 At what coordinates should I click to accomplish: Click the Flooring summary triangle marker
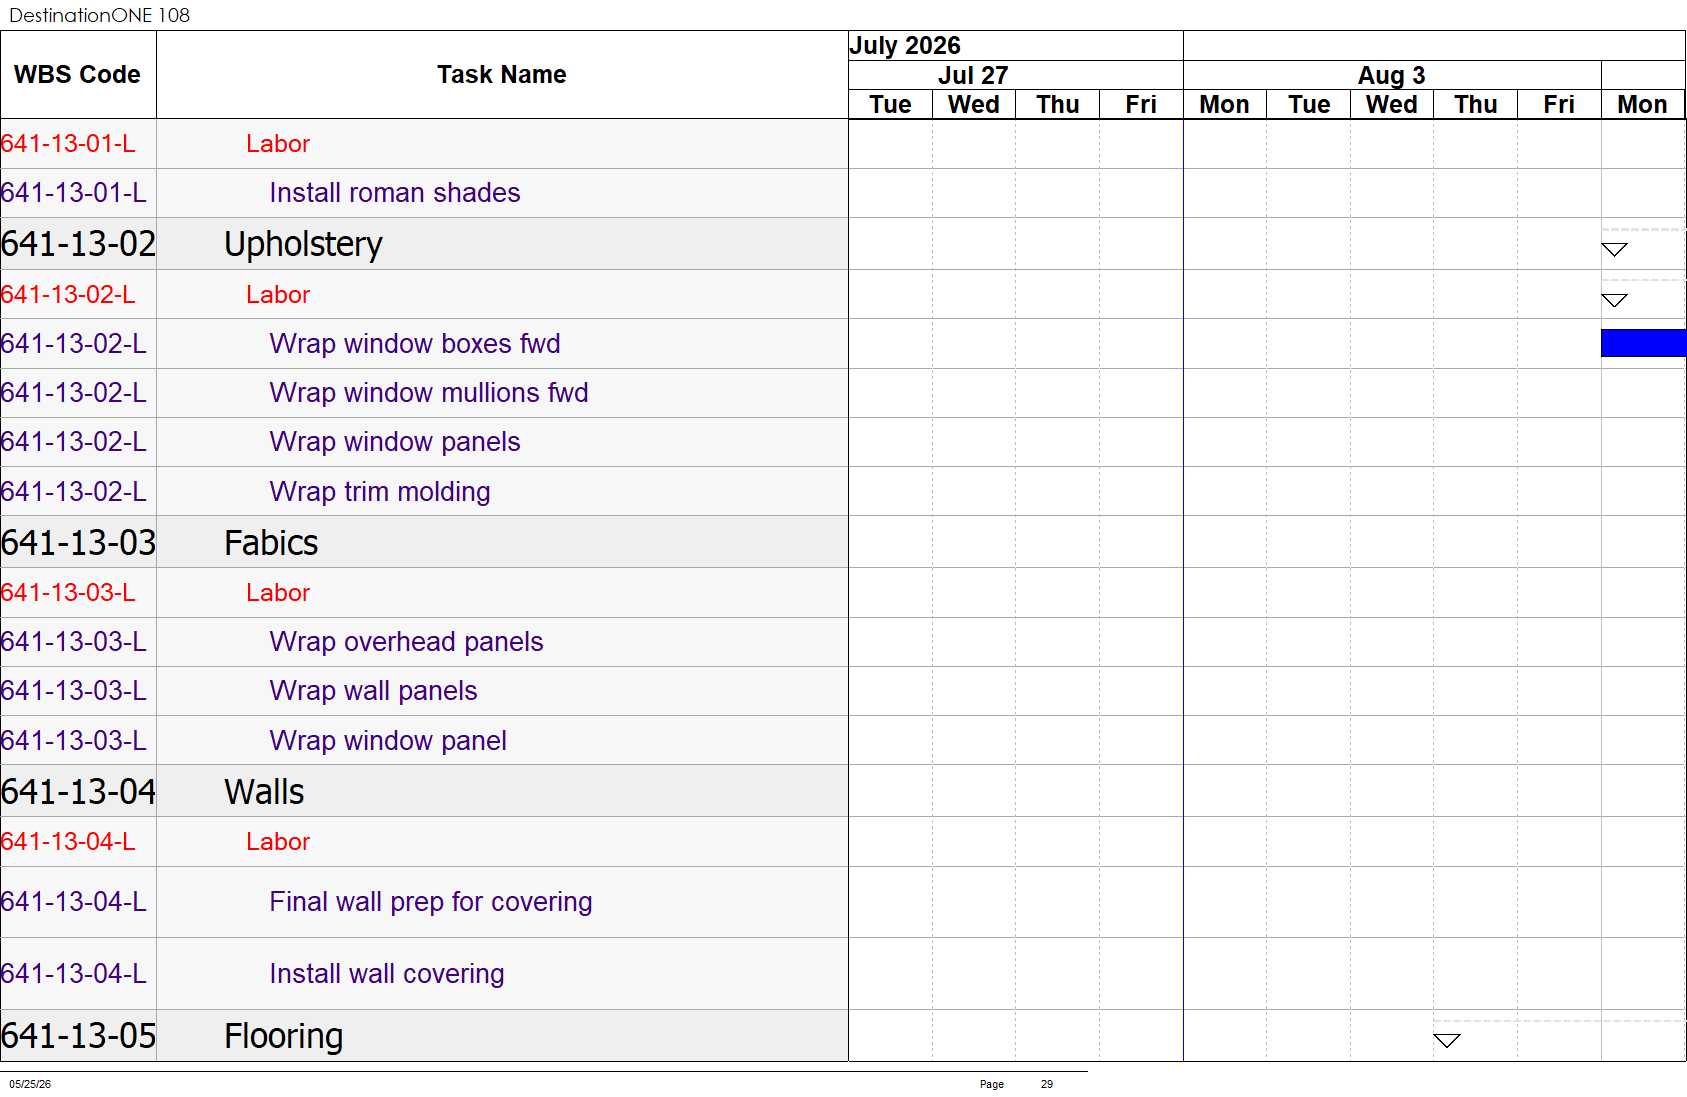[x=1446, y=1040]
